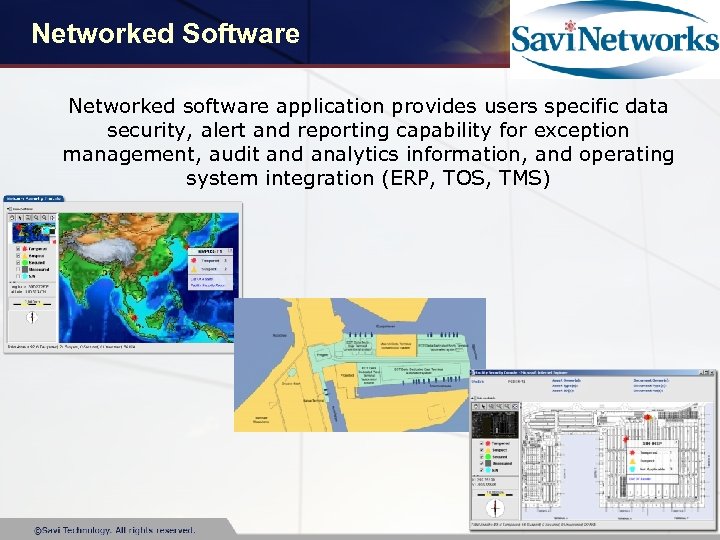Click compass rose in Facility Security Console
Screen dimensions: 720x540
[495, 508]
